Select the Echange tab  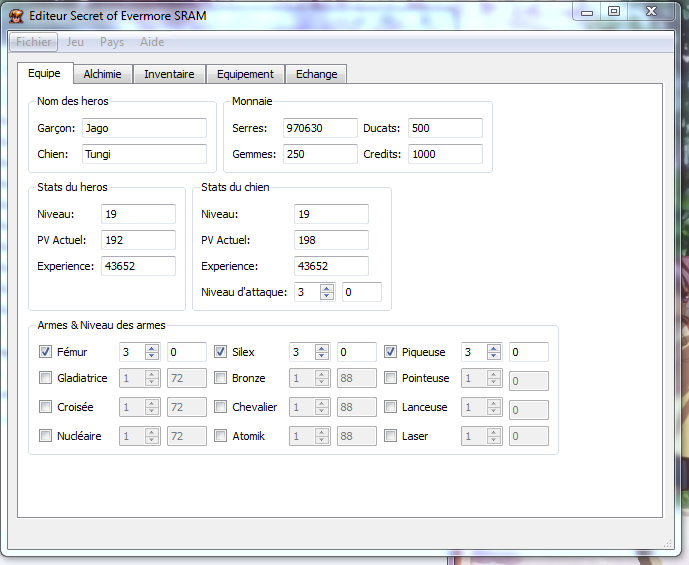coord(316,74)
